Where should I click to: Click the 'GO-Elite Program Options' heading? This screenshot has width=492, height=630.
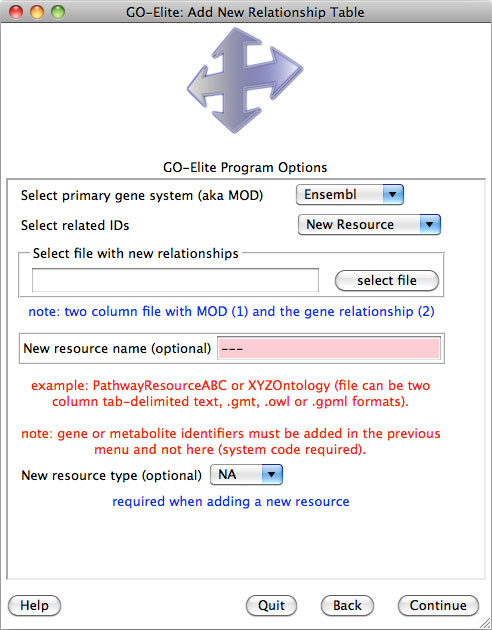[x=245, y=167]
